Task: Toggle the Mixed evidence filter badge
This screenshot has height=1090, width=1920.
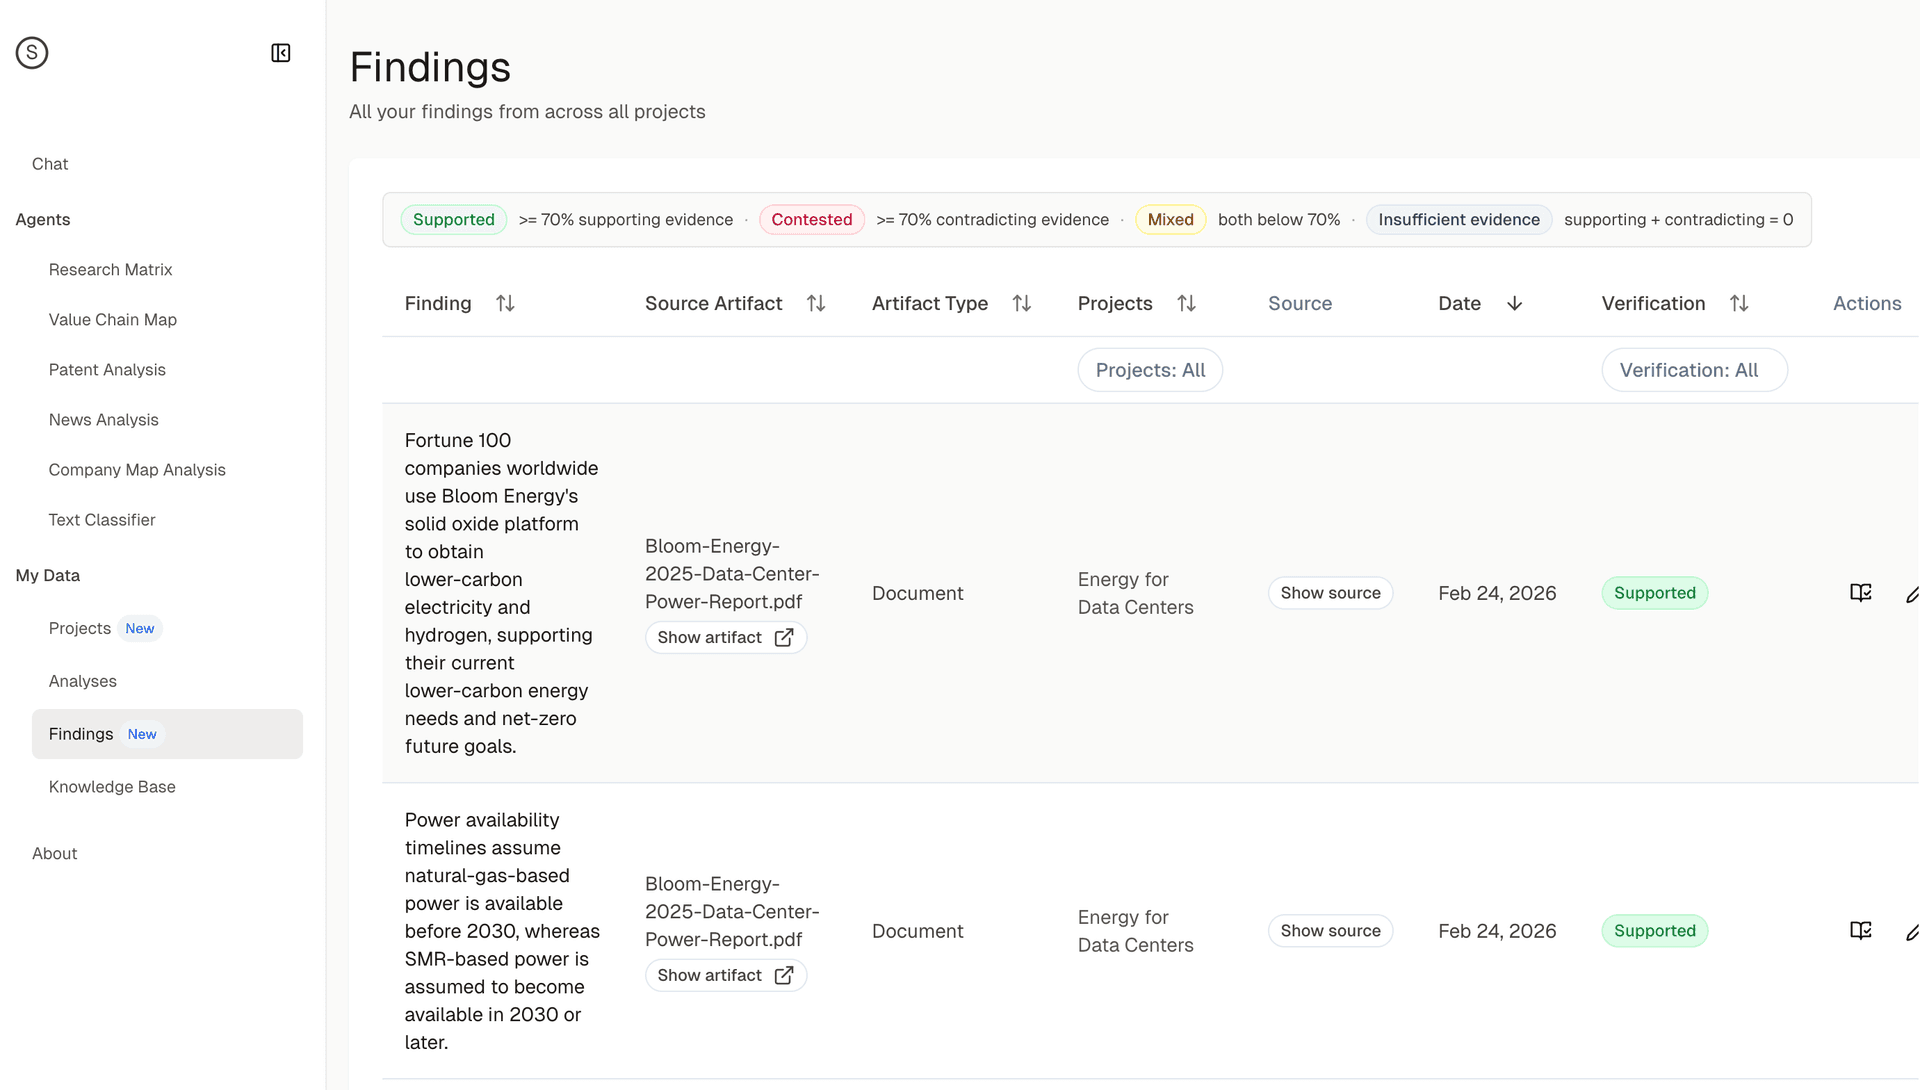Action: 1170,219
